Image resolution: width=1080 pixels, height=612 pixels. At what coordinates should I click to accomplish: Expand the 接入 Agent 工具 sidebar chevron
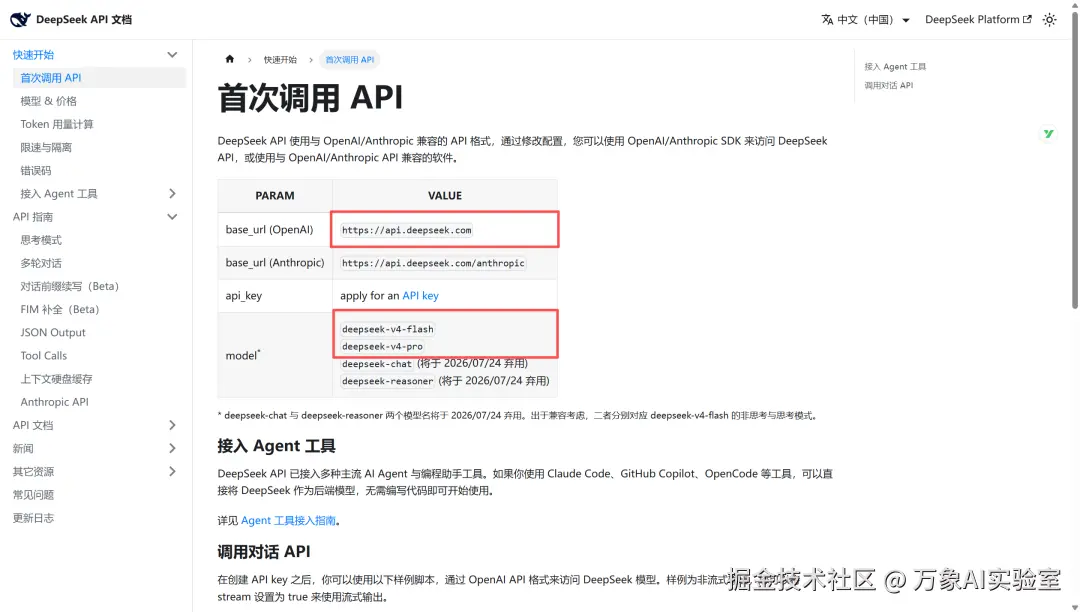172,193
